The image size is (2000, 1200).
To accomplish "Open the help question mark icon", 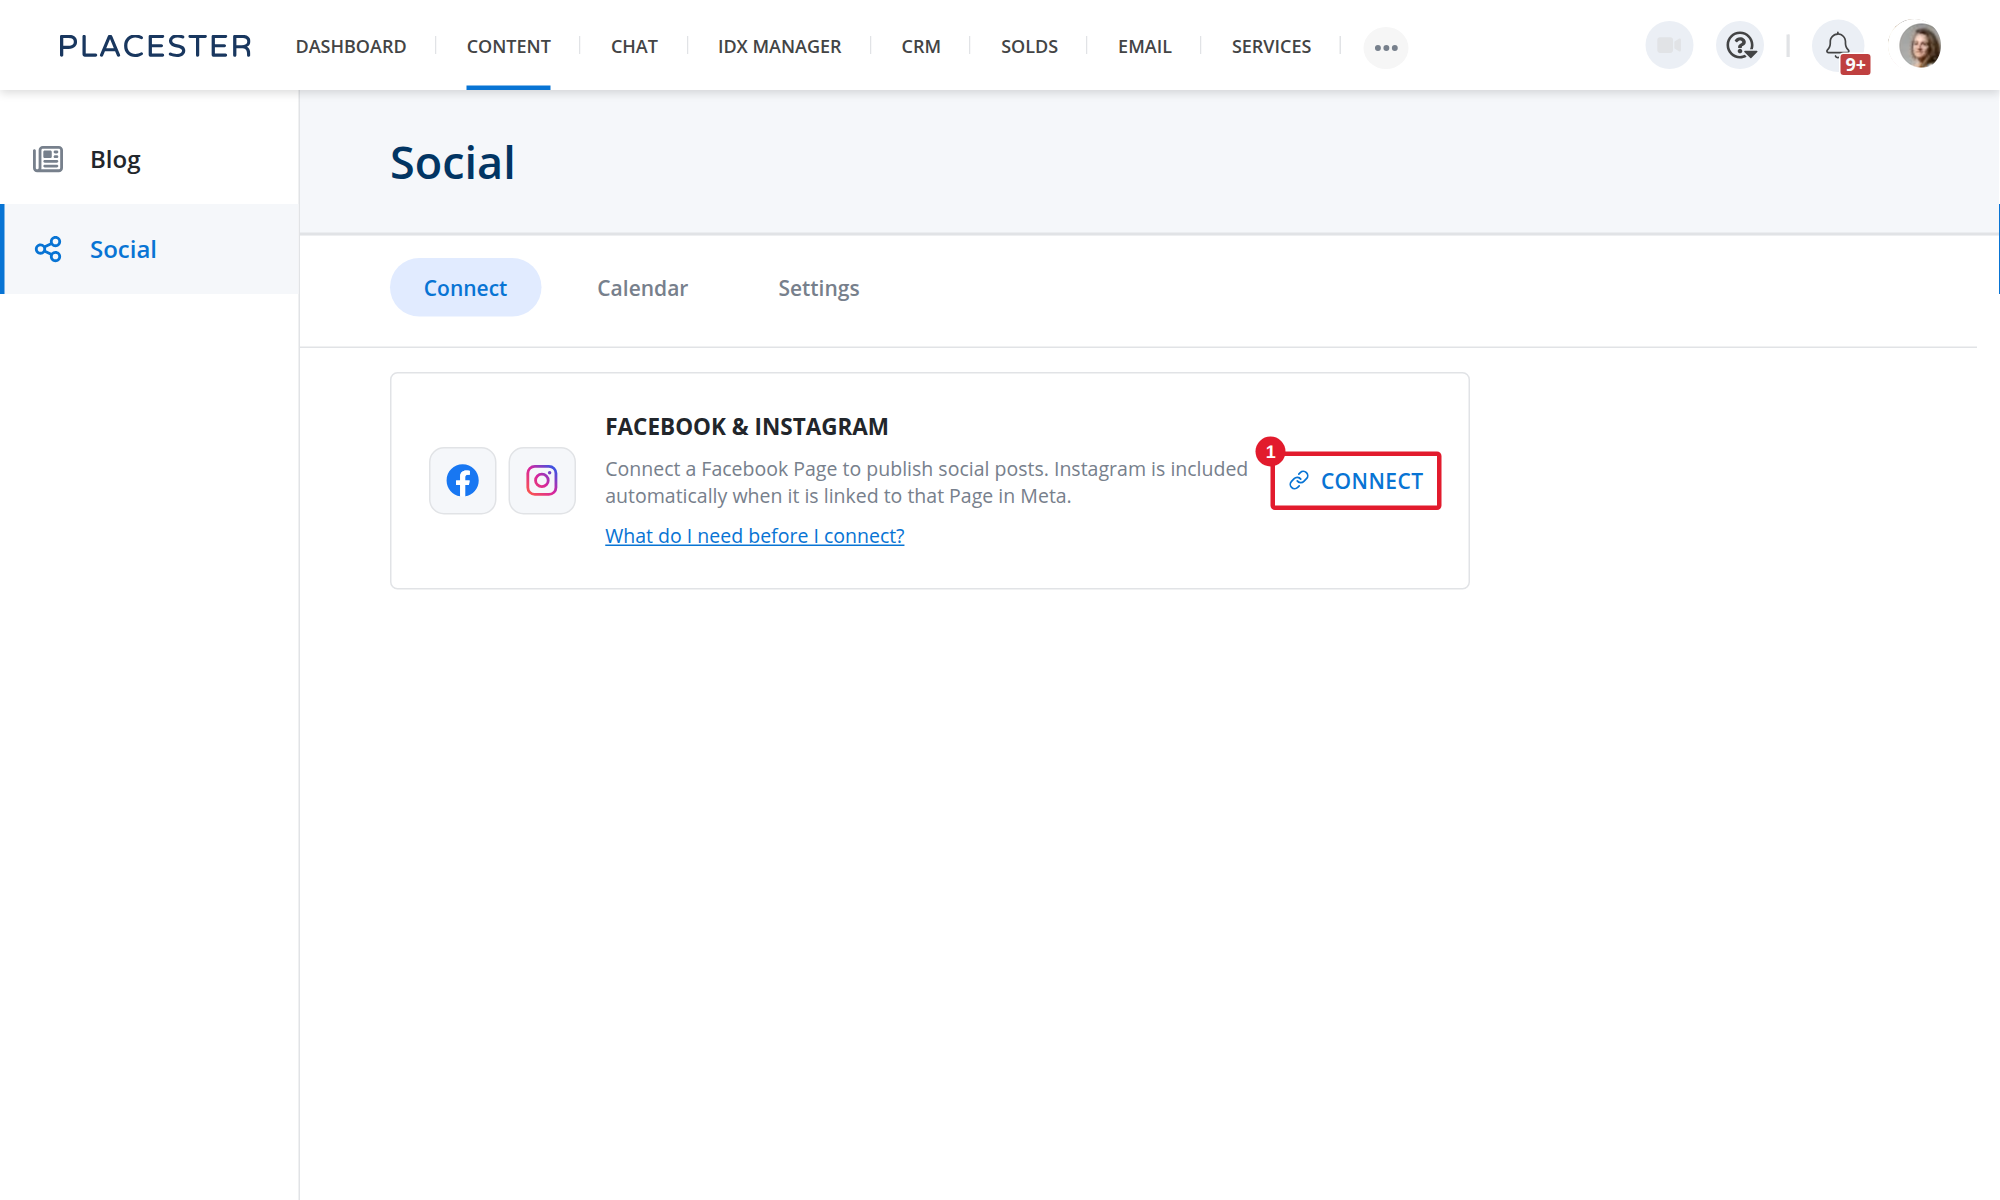I will 1740,46.
